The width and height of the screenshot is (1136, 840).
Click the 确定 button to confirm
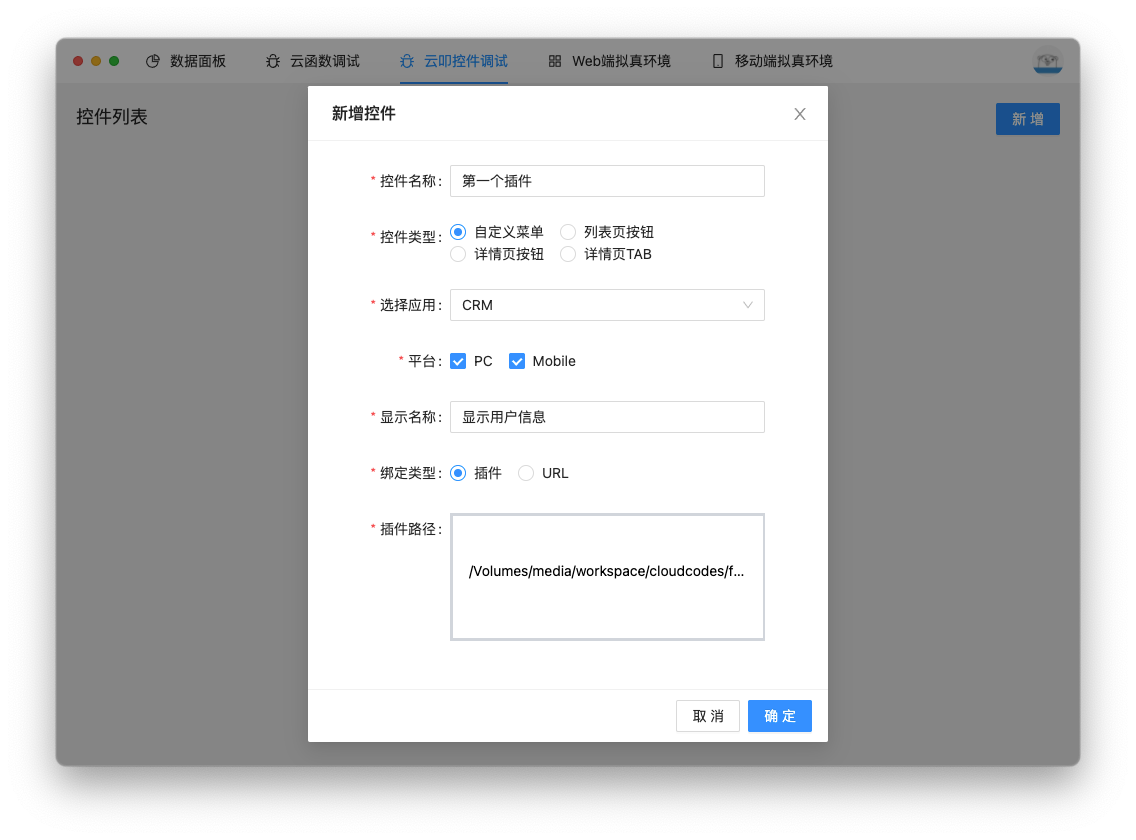780,716
